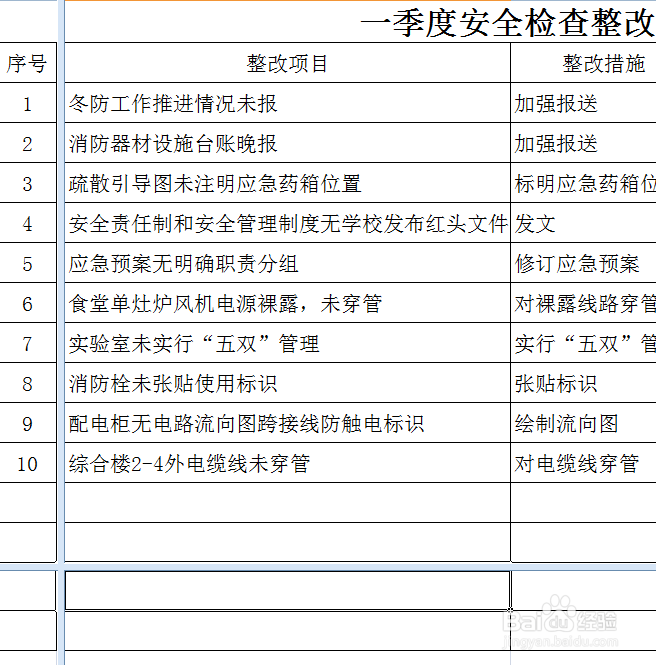The height and width of the screenshot is (665, 656).
Task: Click serial number 5 cell
Action: pyautogui.click(x=28, y=263)
